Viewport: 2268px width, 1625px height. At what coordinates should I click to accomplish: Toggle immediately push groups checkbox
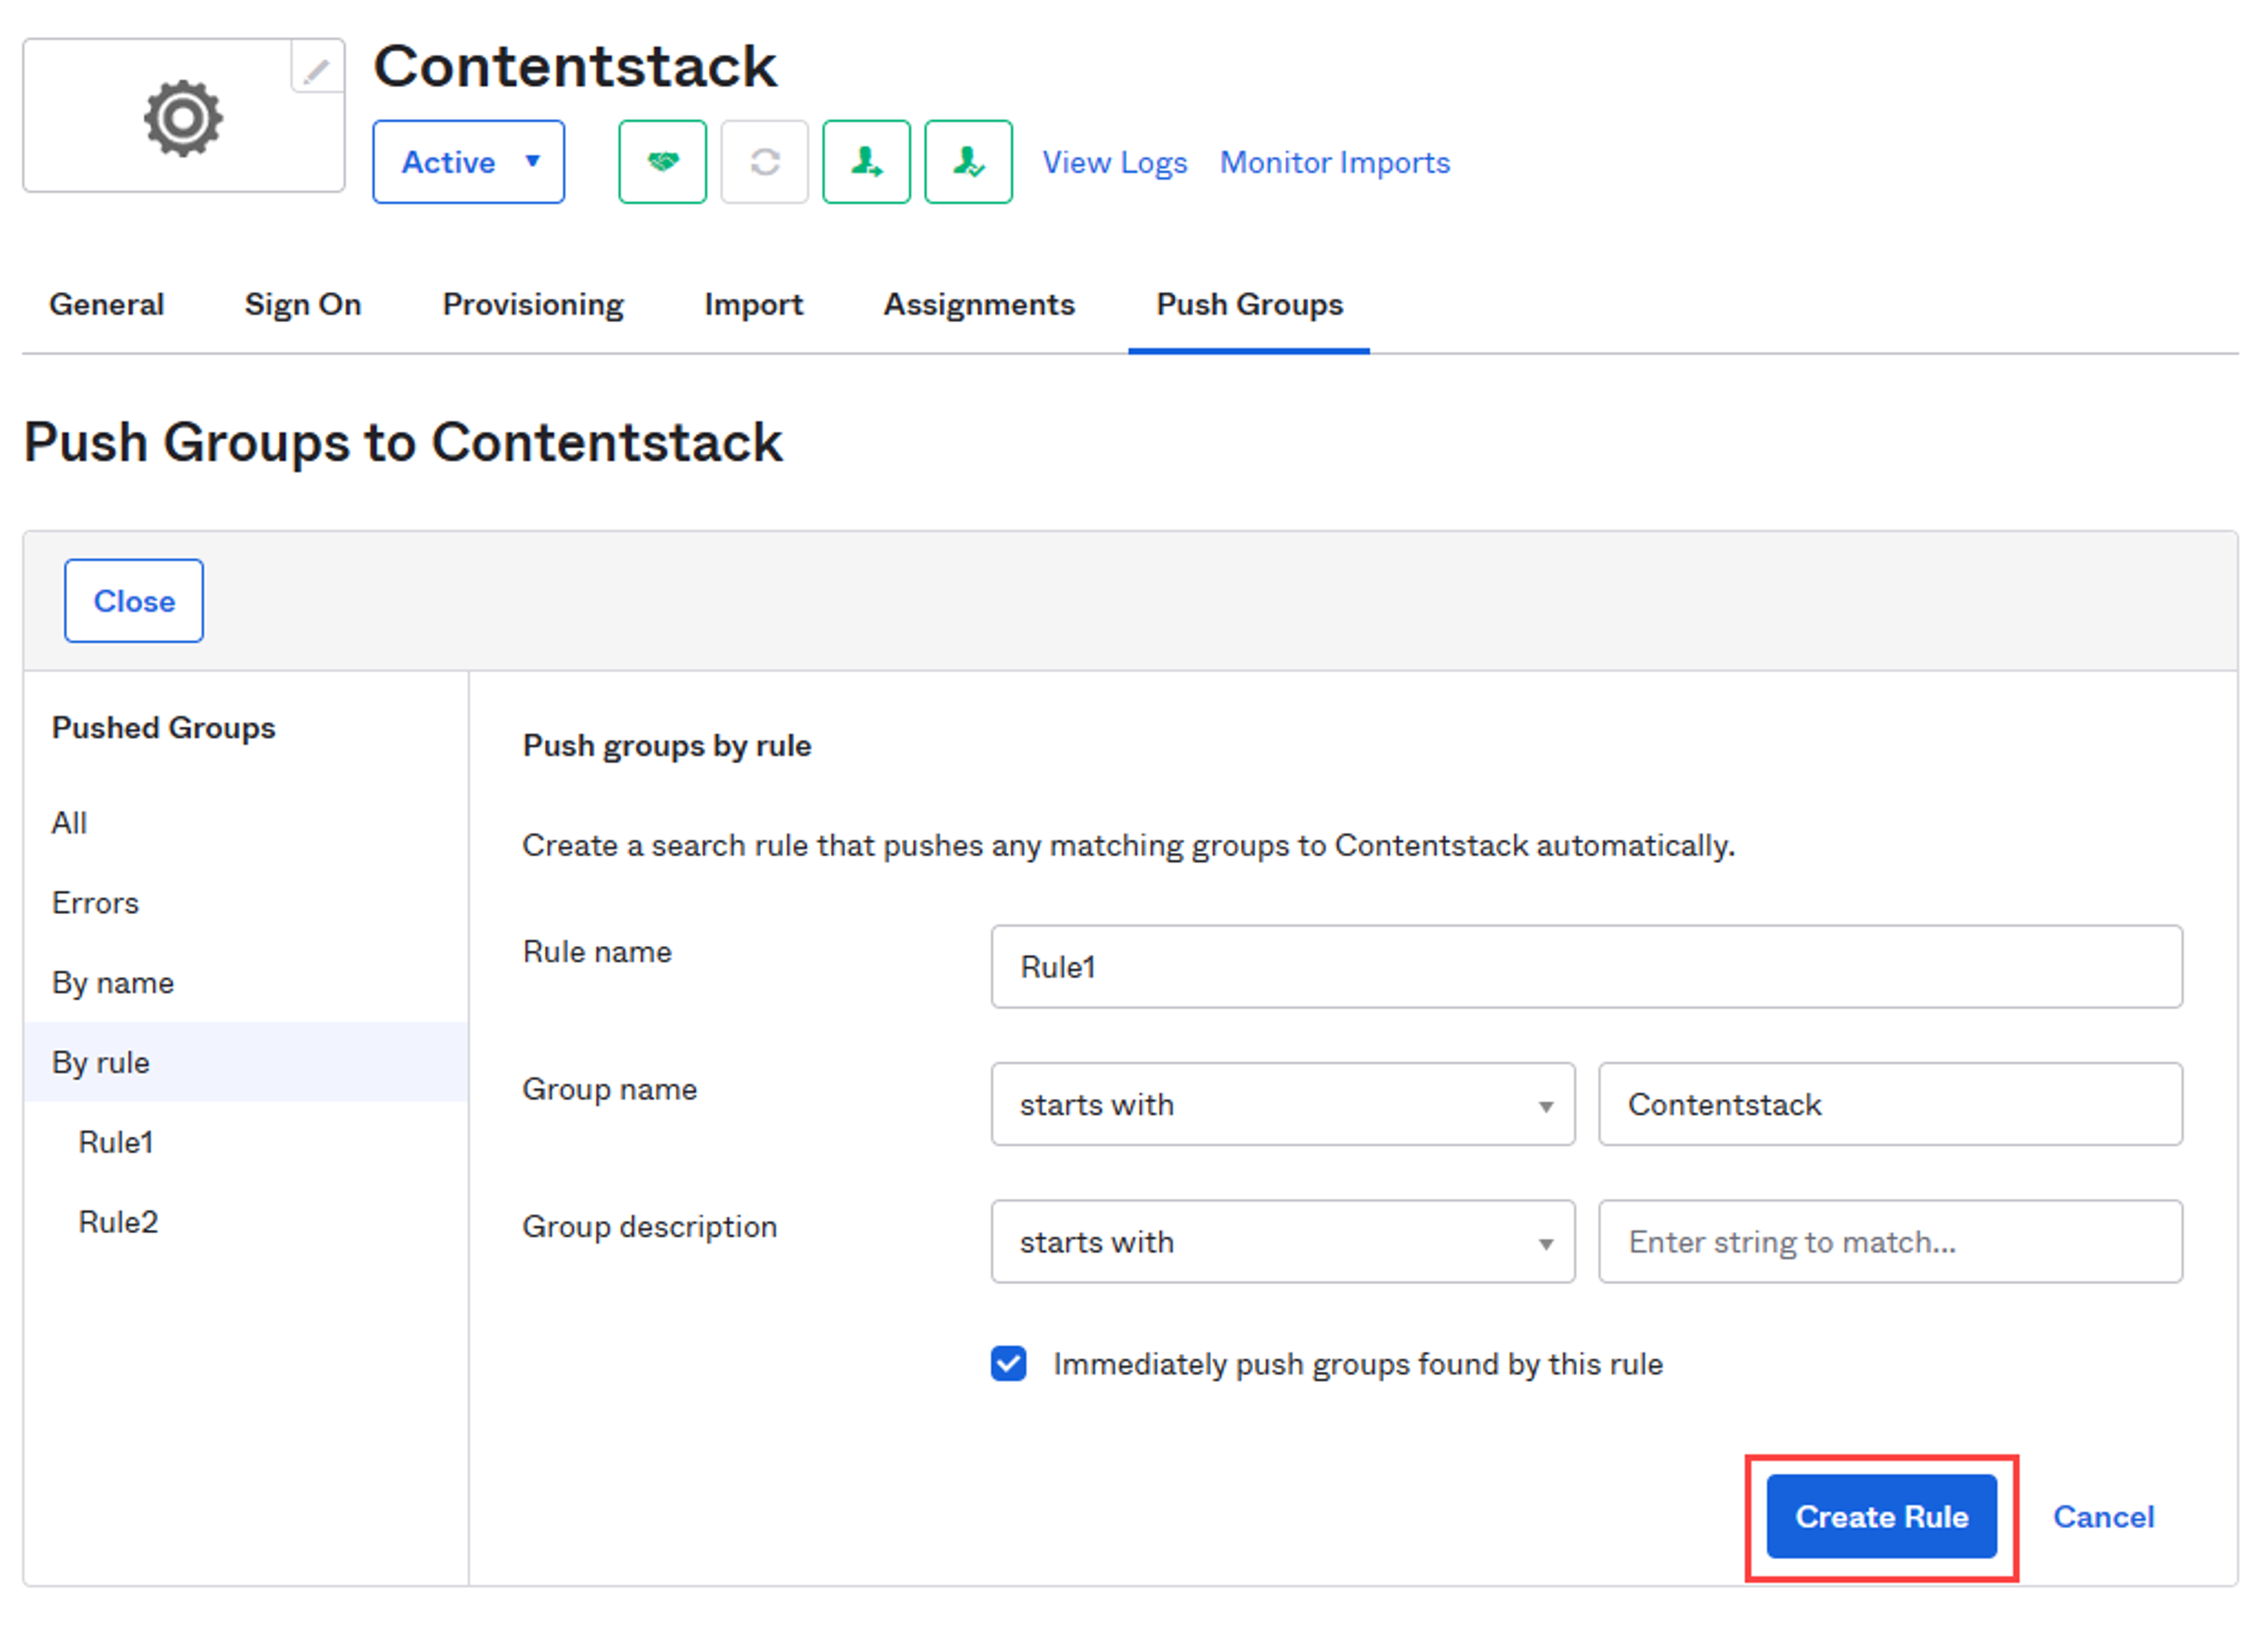coord(1008,1363)
